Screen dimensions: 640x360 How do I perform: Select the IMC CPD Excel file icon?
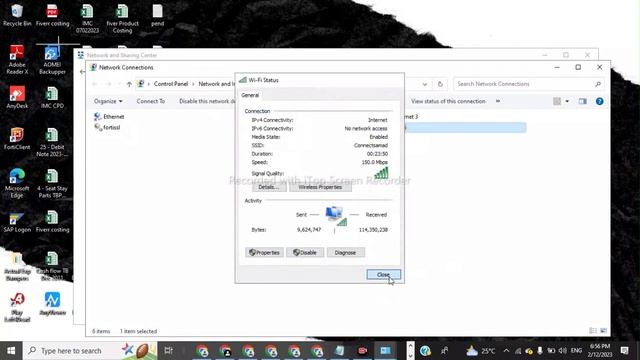52,97
